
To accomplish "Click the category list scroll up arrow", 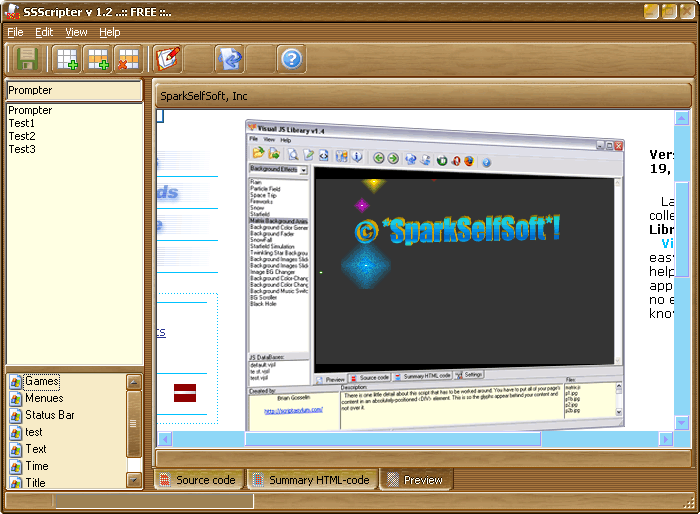I will pos(134,382).
